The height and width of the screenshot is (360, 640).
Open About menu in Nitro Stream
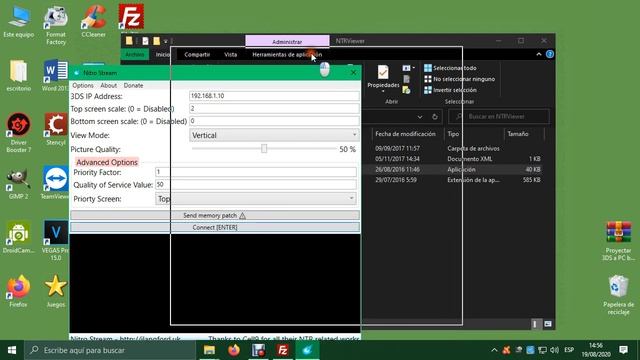click(x=109, y=85)
